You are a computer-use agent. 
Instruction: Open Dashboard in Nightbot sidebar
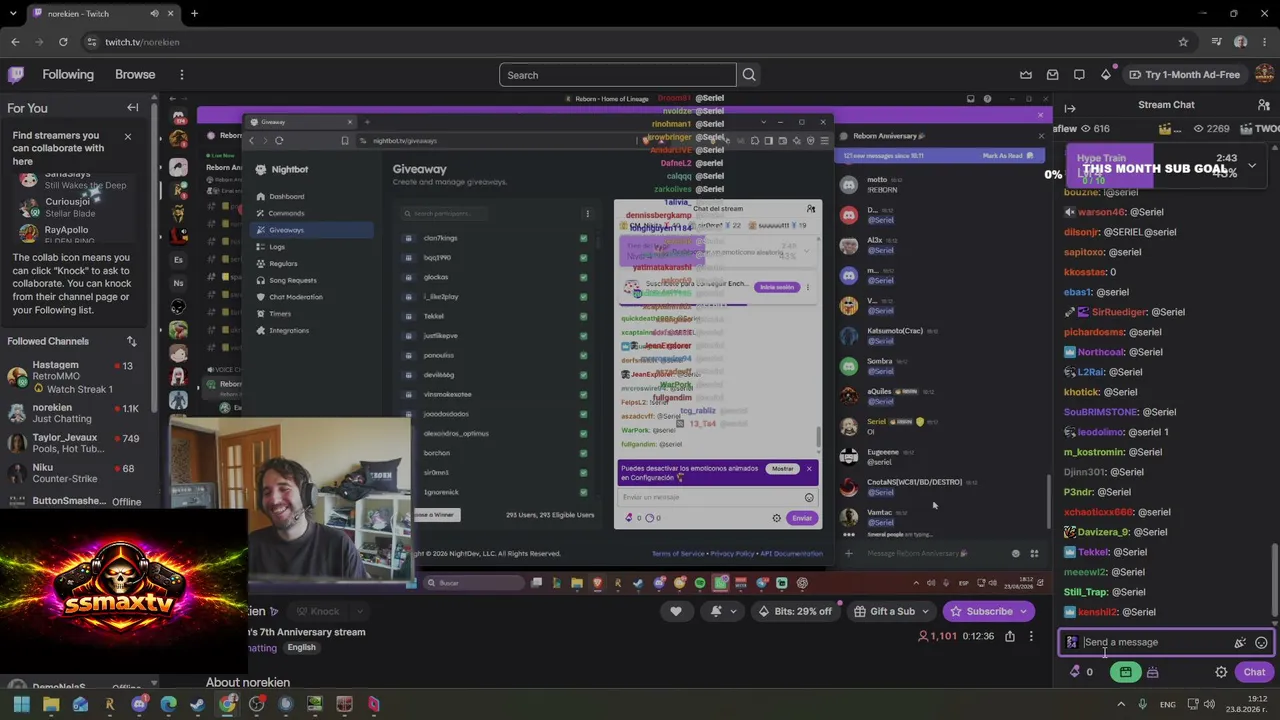point(286,196)
